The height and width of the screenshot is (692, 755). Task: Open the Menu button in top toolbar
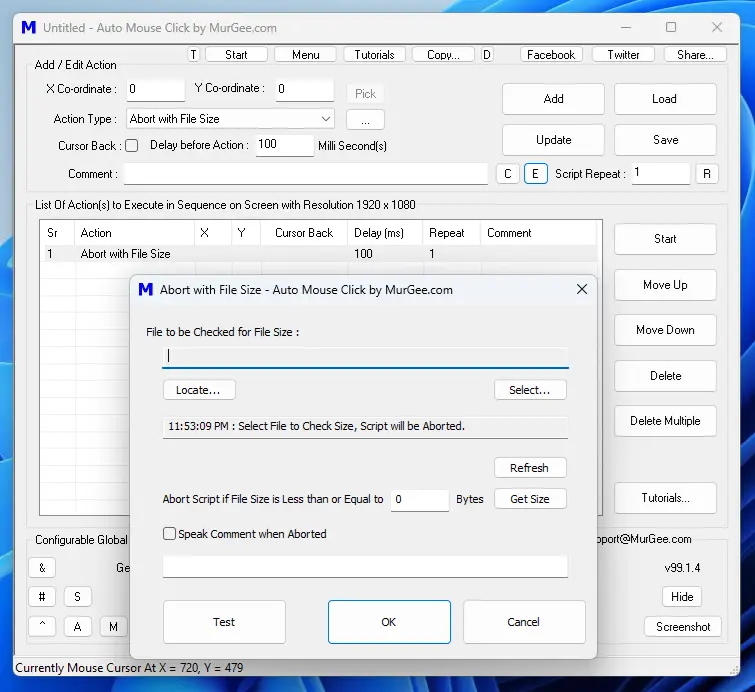click(306, 54)
